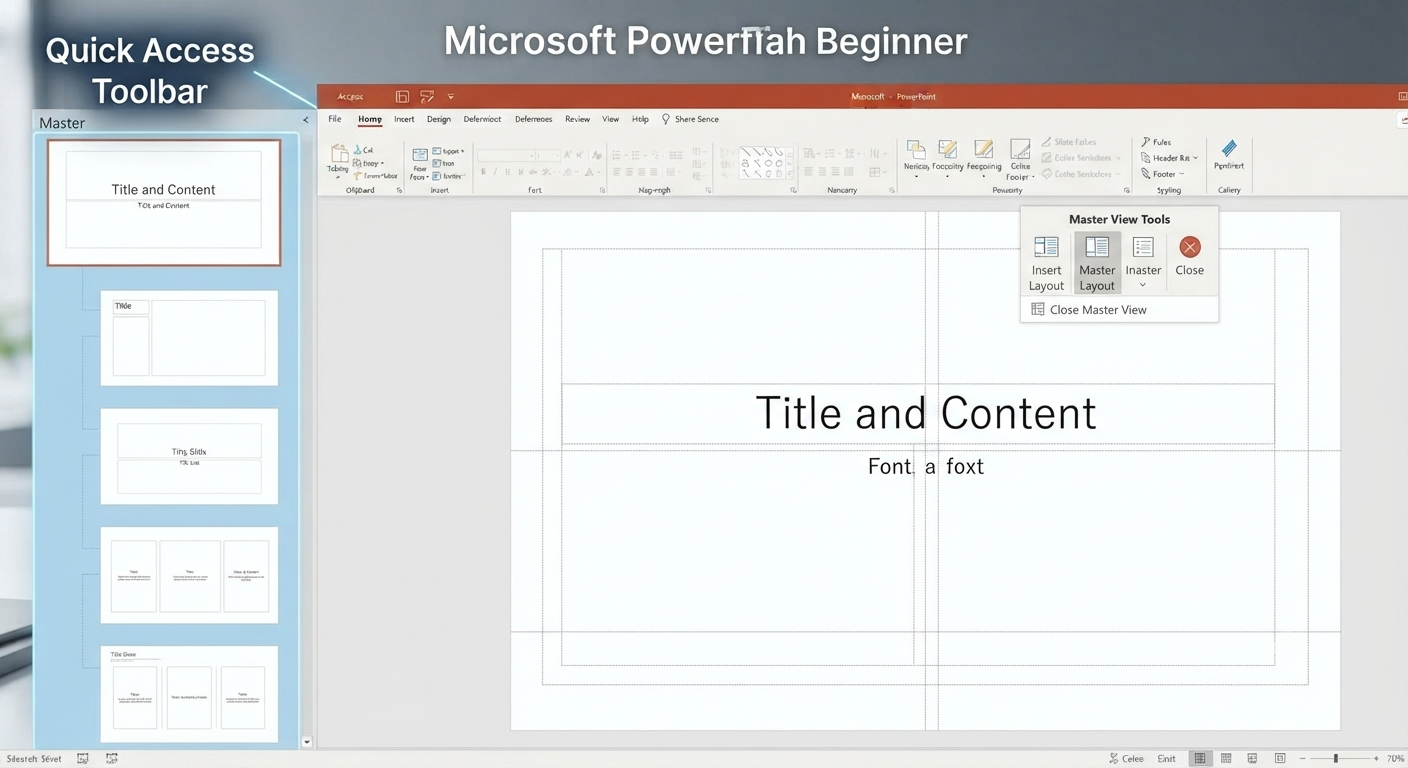Select the fifth Title Dace layout thumbnail
The image size is (1408, 768).
coord(189,693)
